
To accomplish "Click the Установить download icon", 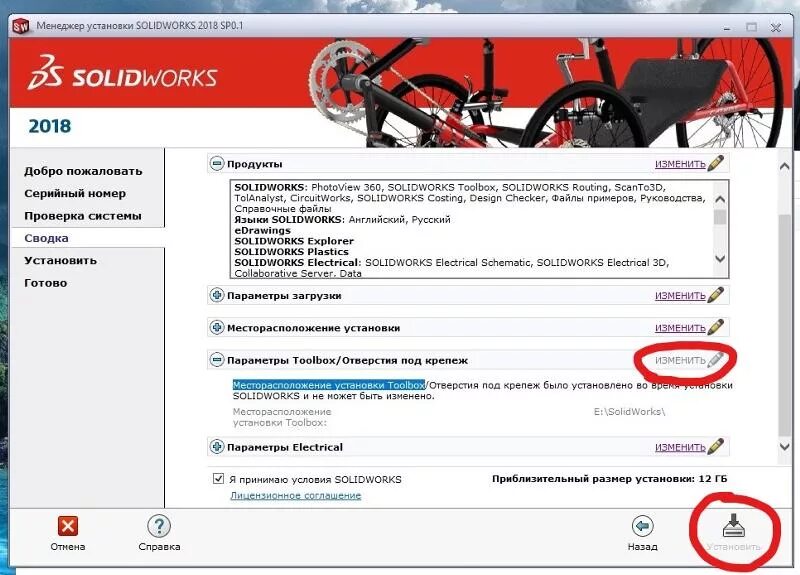I will click(x=733, y=526).
